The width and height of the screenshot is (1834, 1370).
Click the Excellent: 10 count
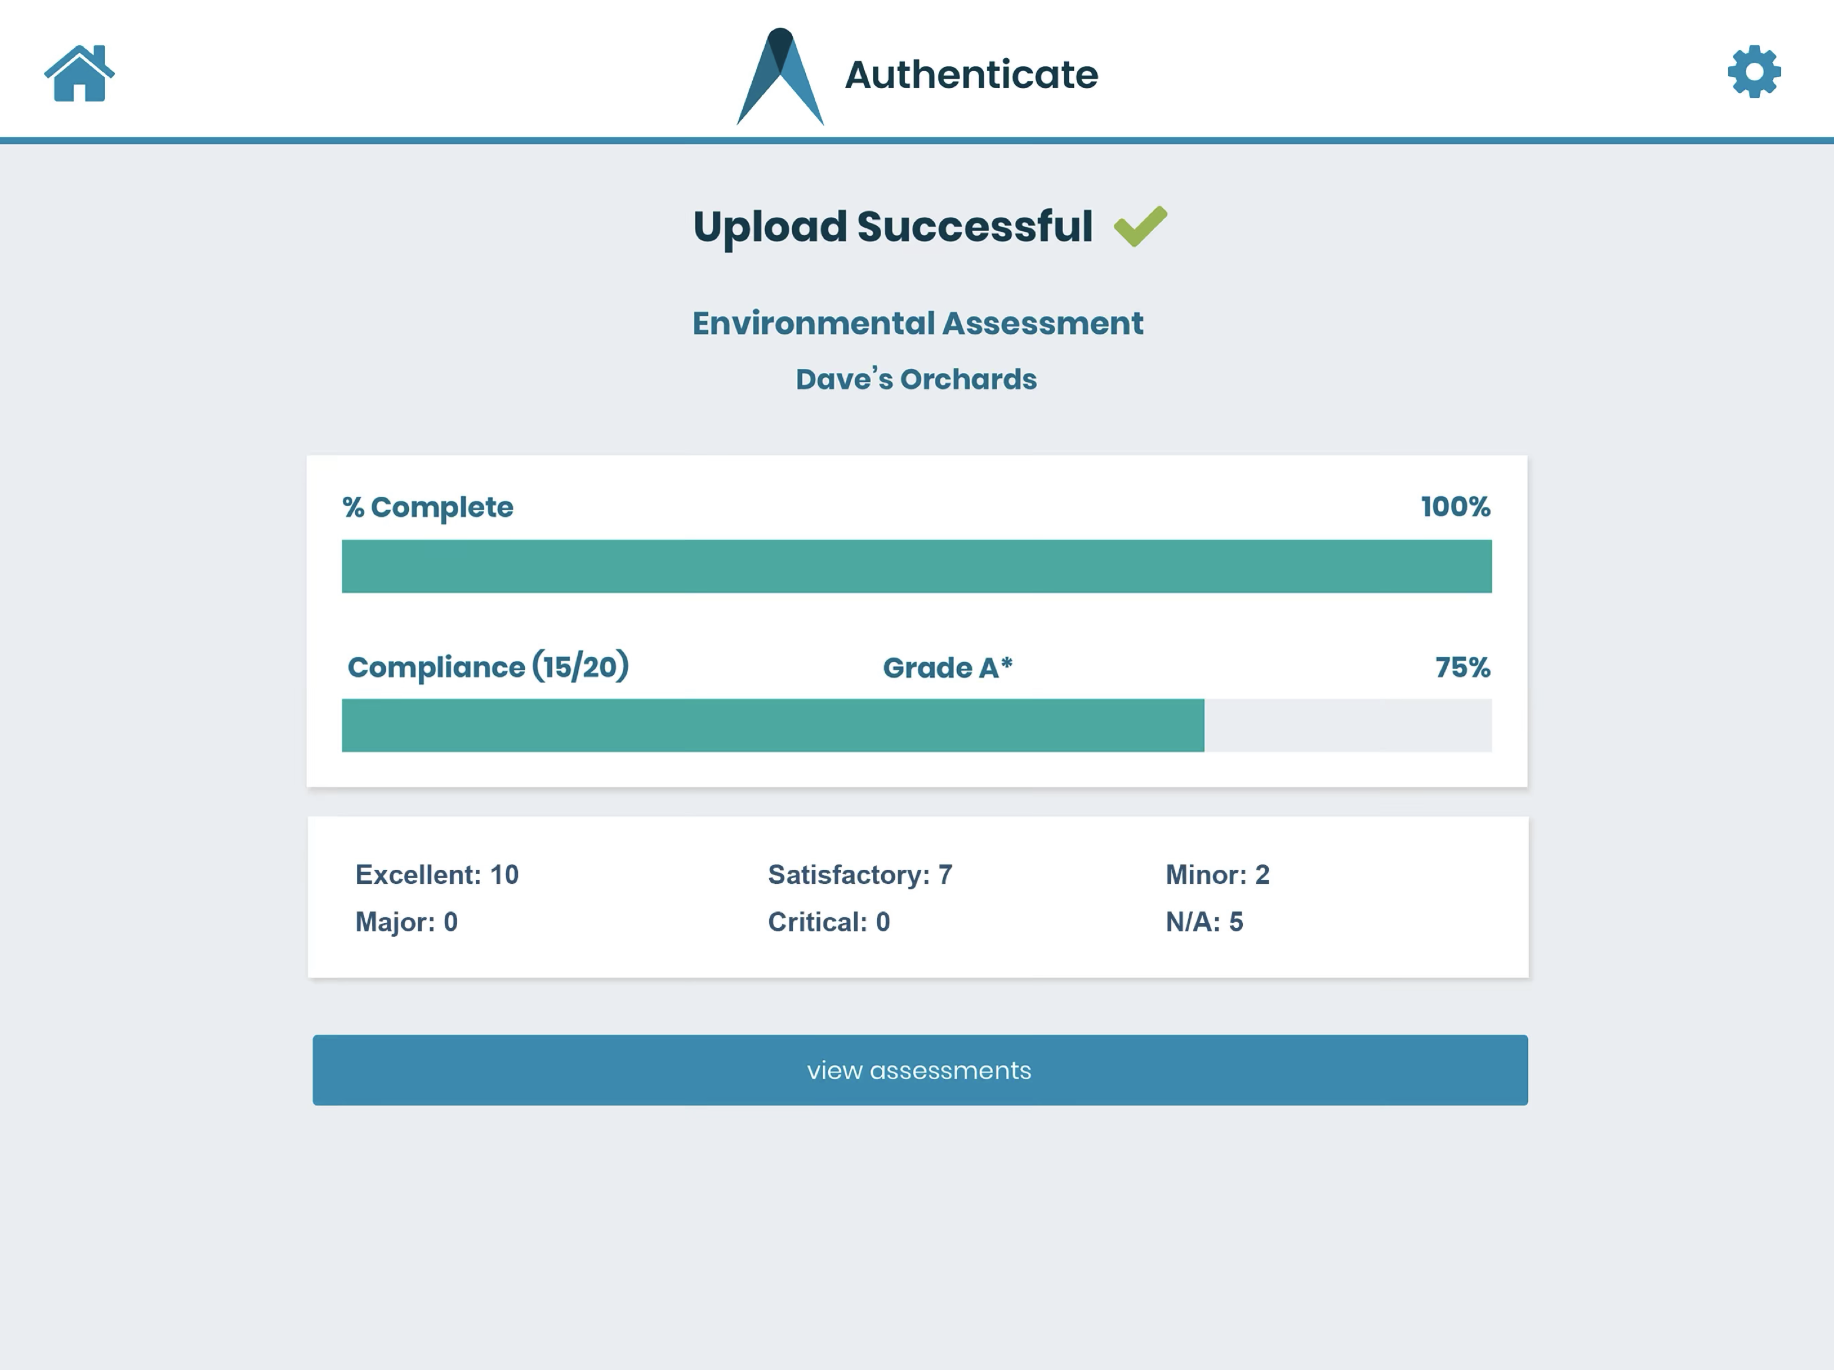pyautogui.click(x=437, y=875)
